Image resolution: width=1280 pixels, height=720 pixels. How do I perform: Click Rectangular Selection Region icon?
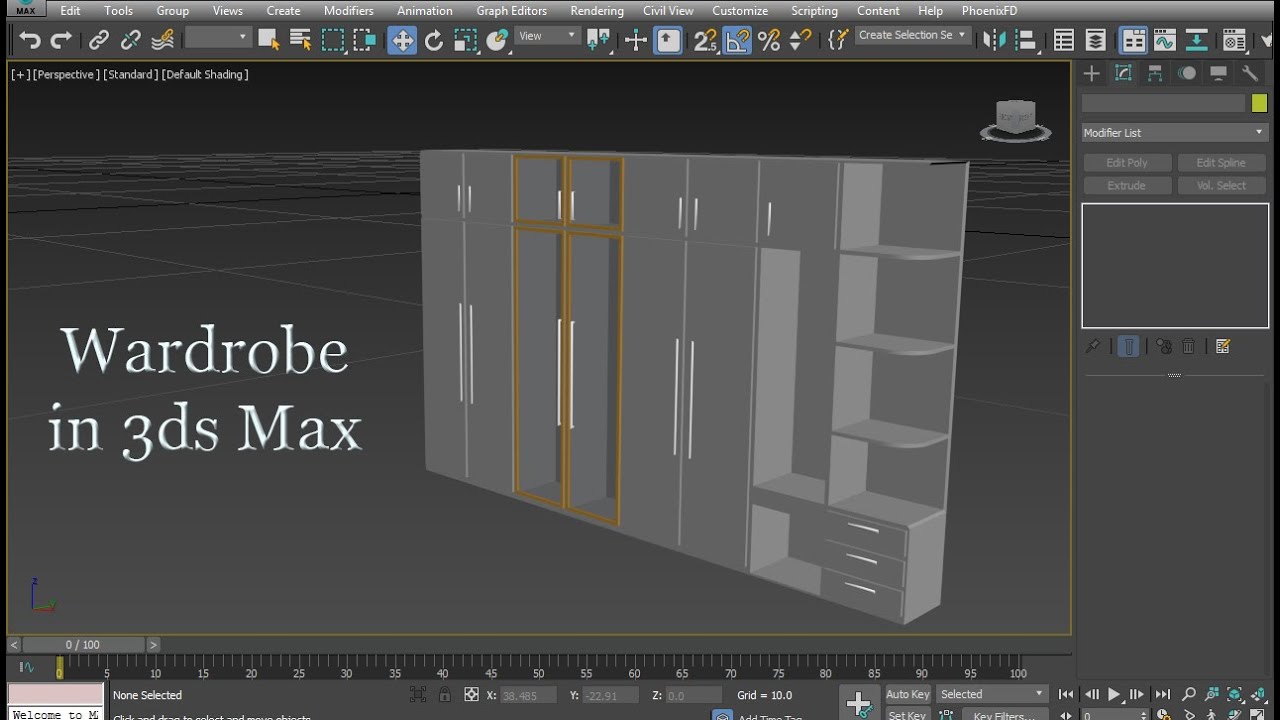pos(333,40)
